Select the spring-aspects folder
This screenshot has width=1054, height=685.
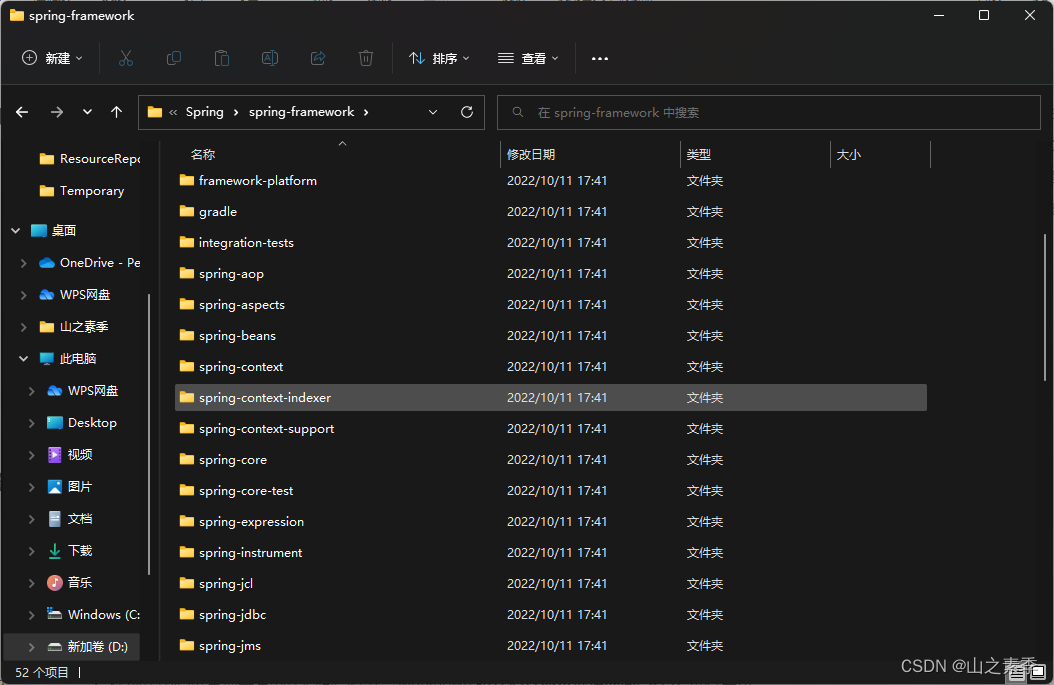551,305
